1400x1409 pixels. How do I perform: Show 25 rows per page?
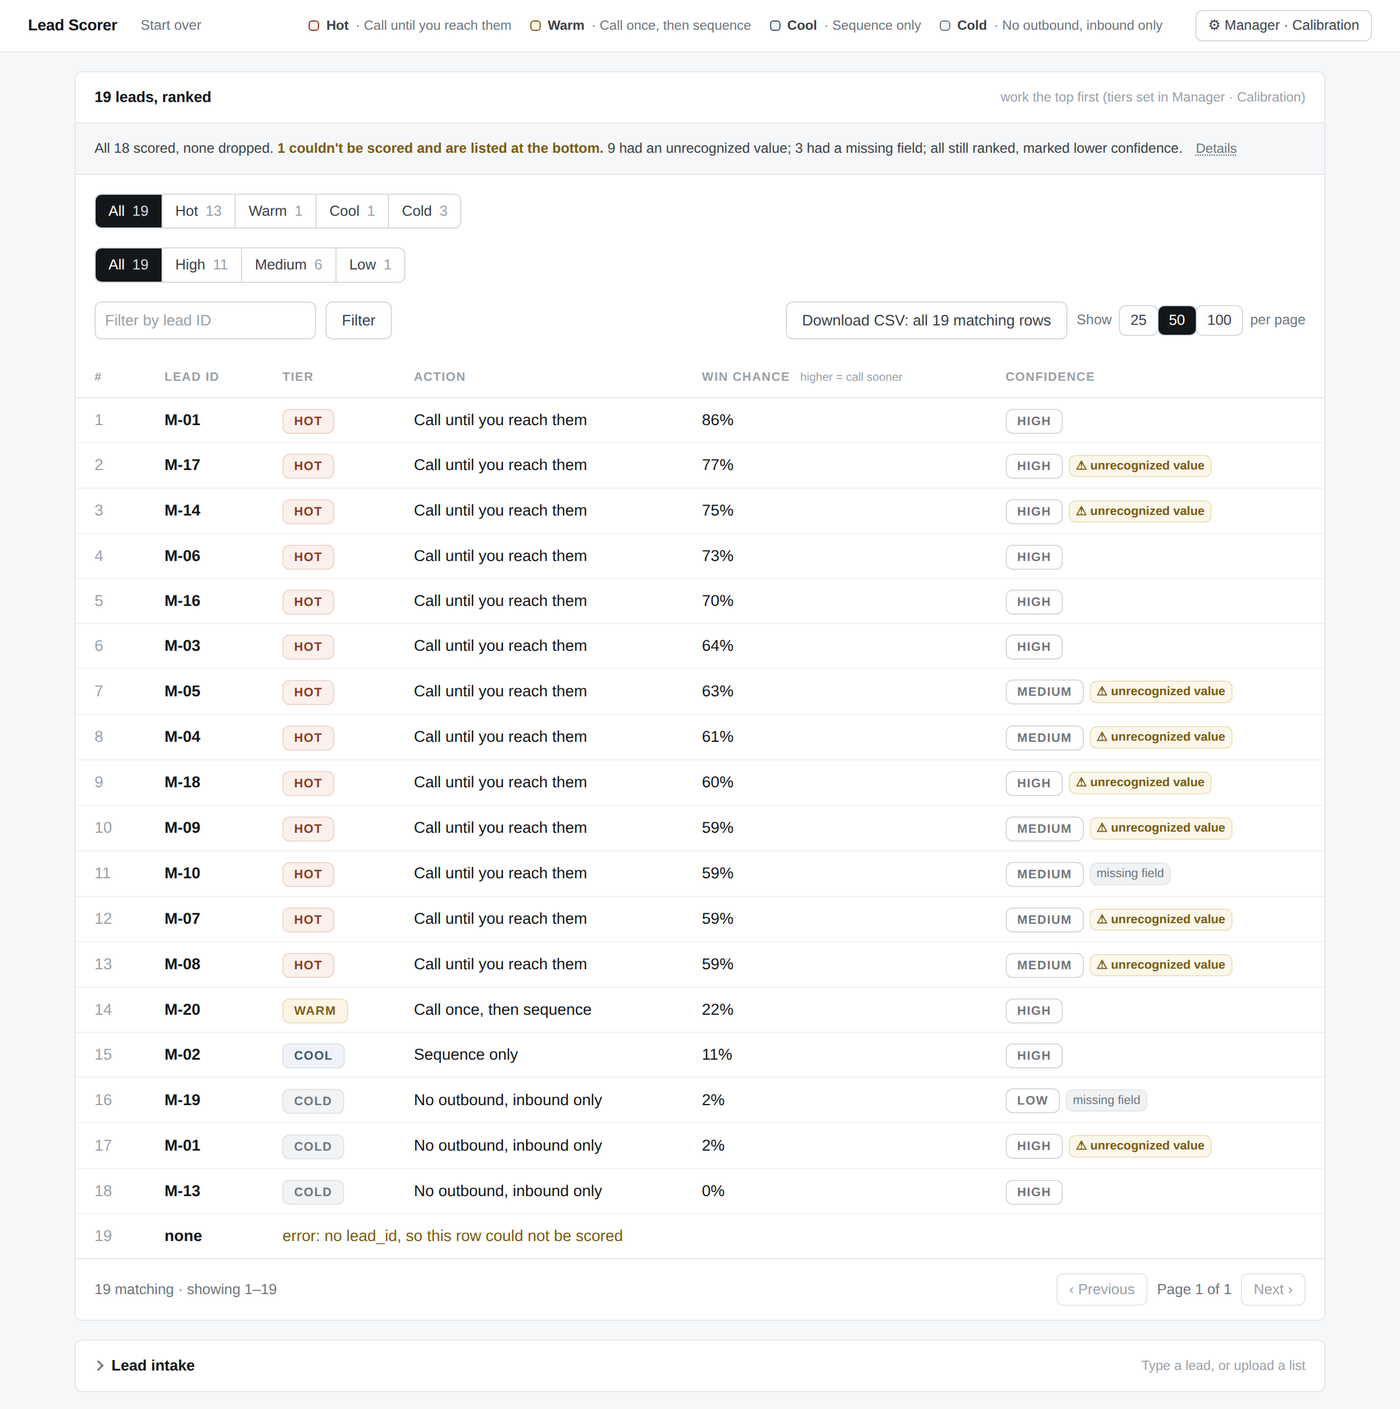click(1138, 320)
